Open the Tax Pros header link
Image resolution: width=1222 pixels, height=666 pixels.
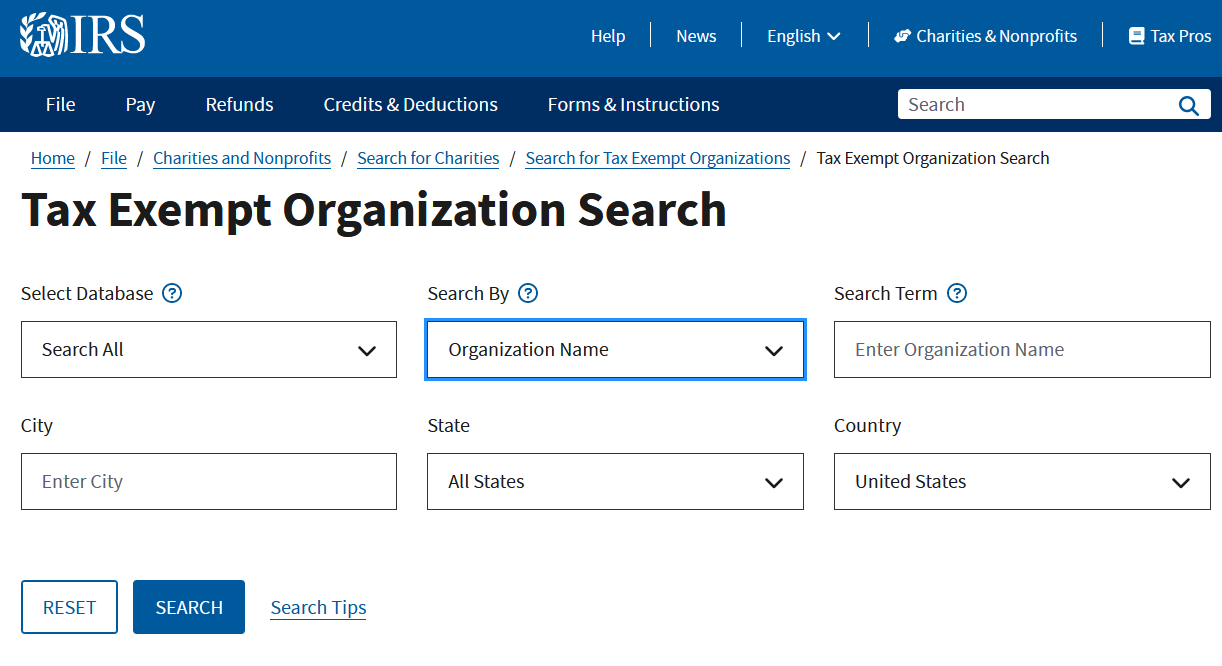(x=1169, y=36)
